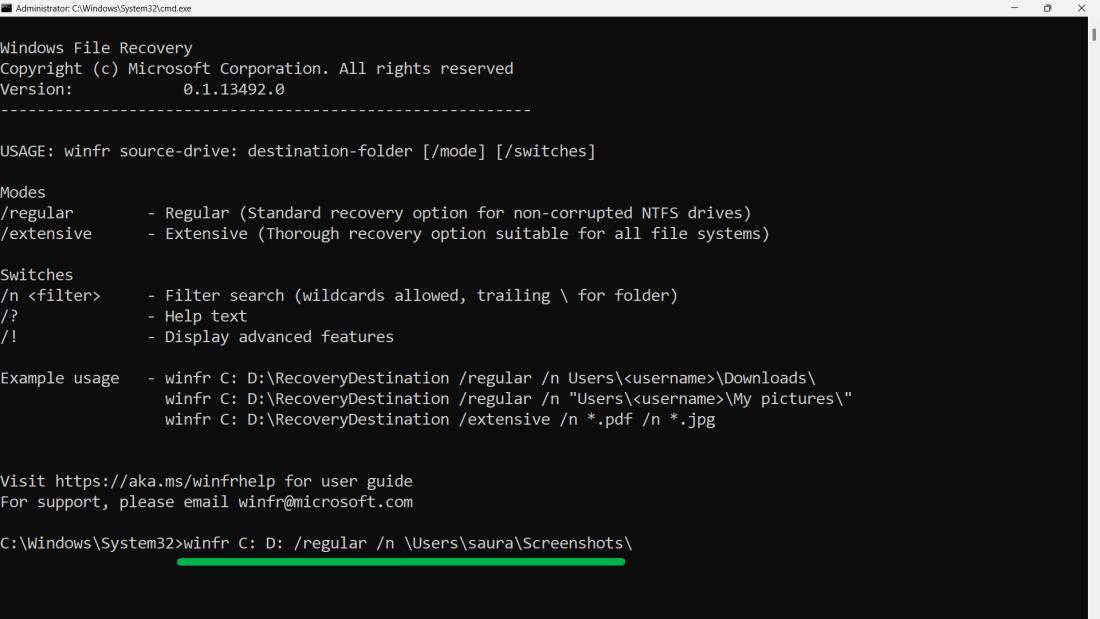Click the 'C:\Windows\System32>' prompt text
The height and width of the screenshot is (619, 1100).
(x=91, y=544)
